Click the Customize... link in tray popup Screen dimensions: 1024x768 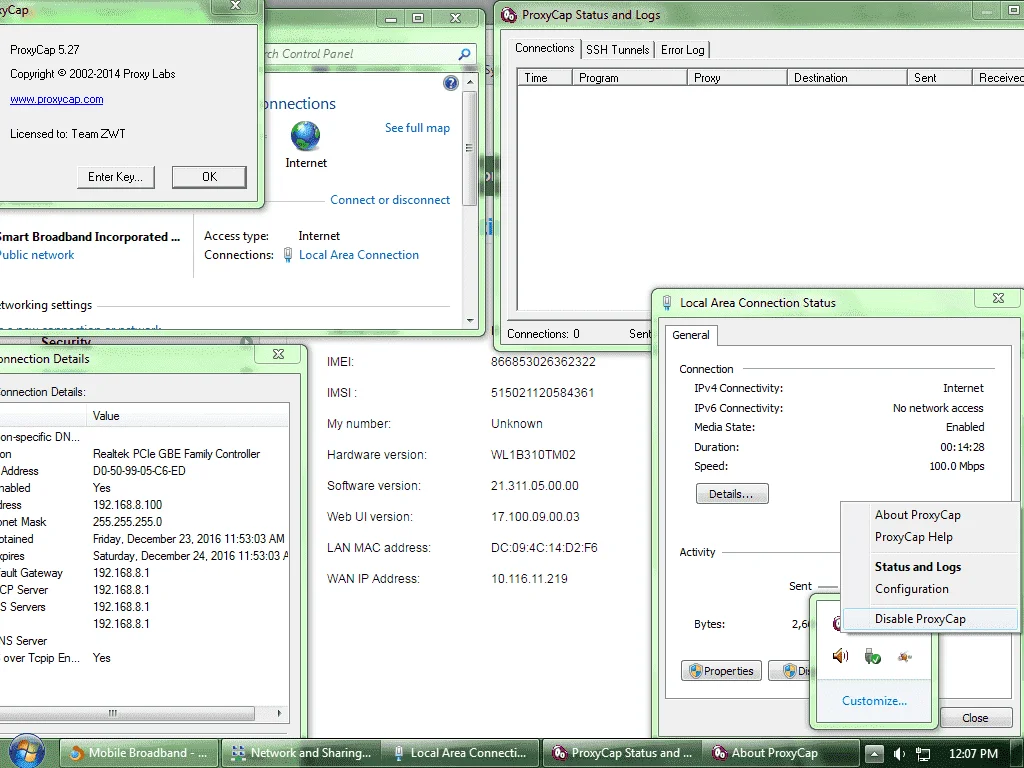(874, 701)
